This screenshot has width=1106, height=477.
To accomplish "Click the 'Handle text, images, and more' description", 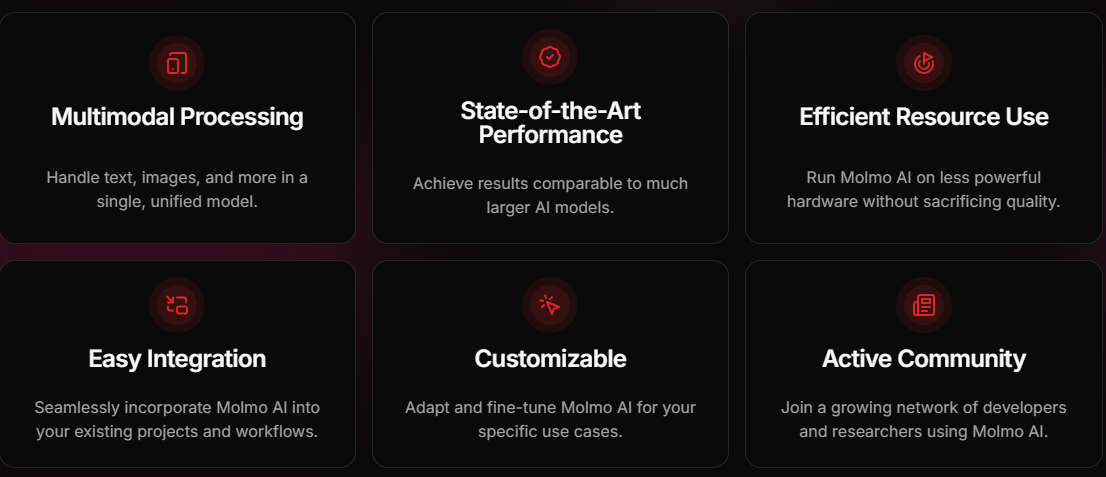I will pos(177,189).
